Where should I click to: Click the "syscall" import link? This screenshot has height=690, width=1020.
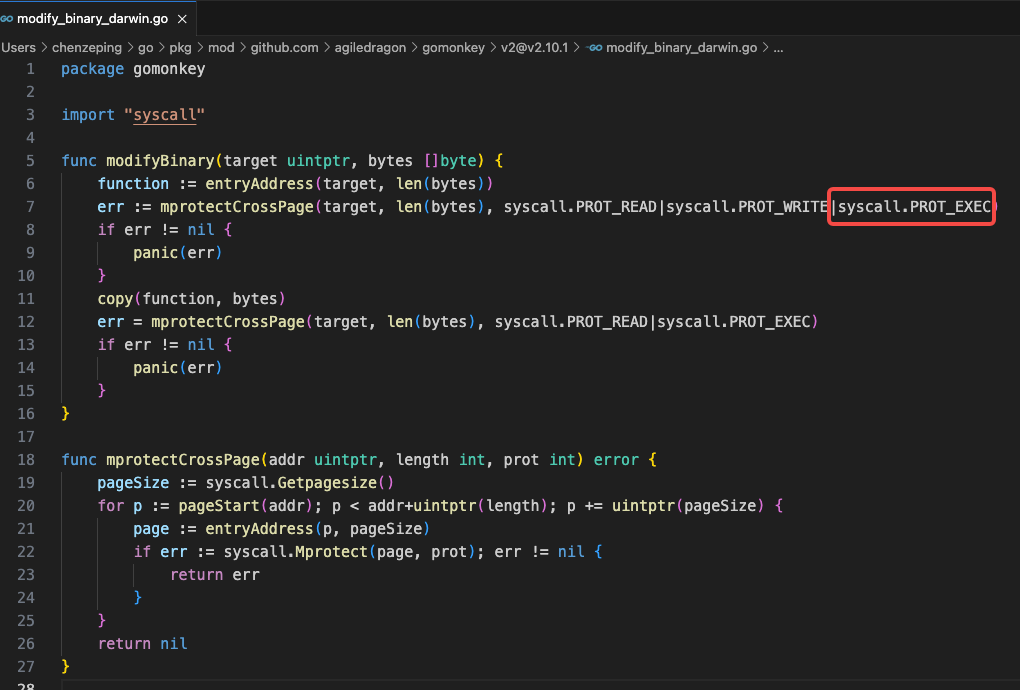point(164,115)
